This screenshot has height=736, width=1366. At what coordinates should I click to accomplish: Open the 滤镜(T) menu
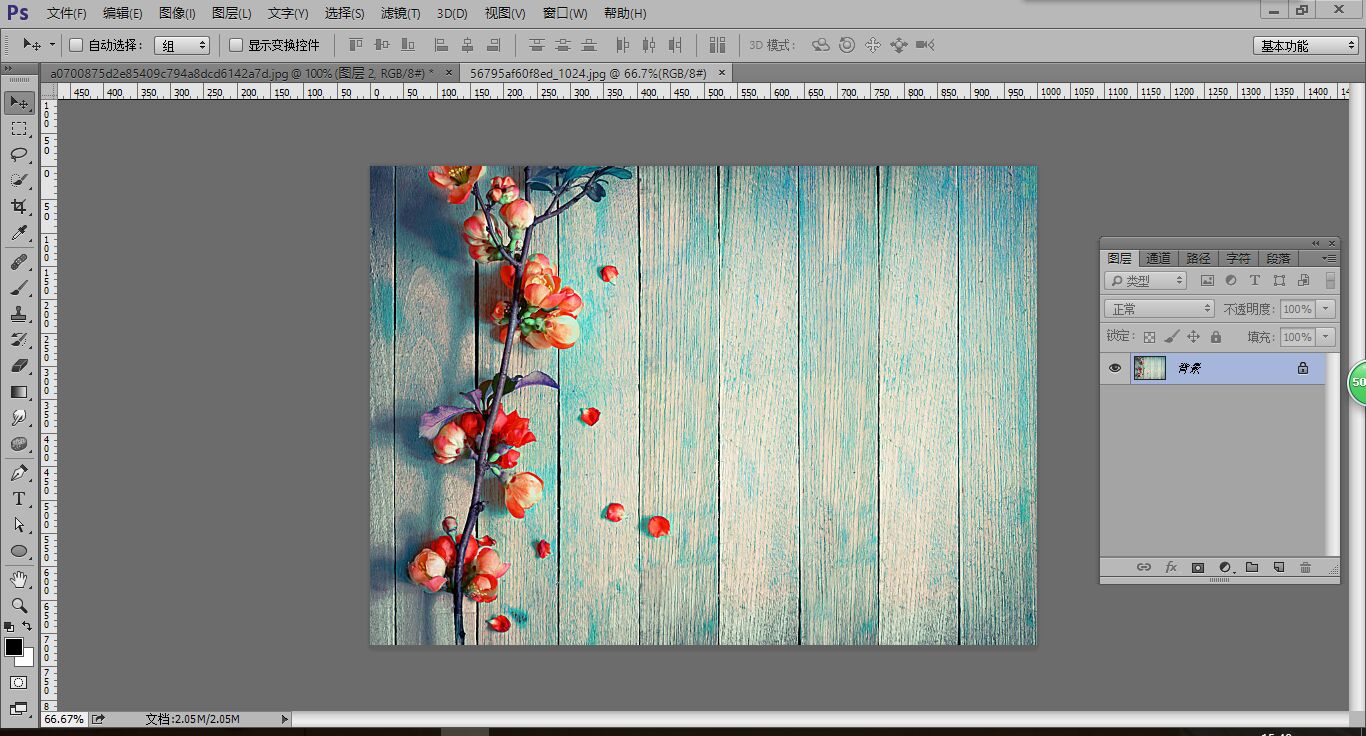click(x=400, y=13)
